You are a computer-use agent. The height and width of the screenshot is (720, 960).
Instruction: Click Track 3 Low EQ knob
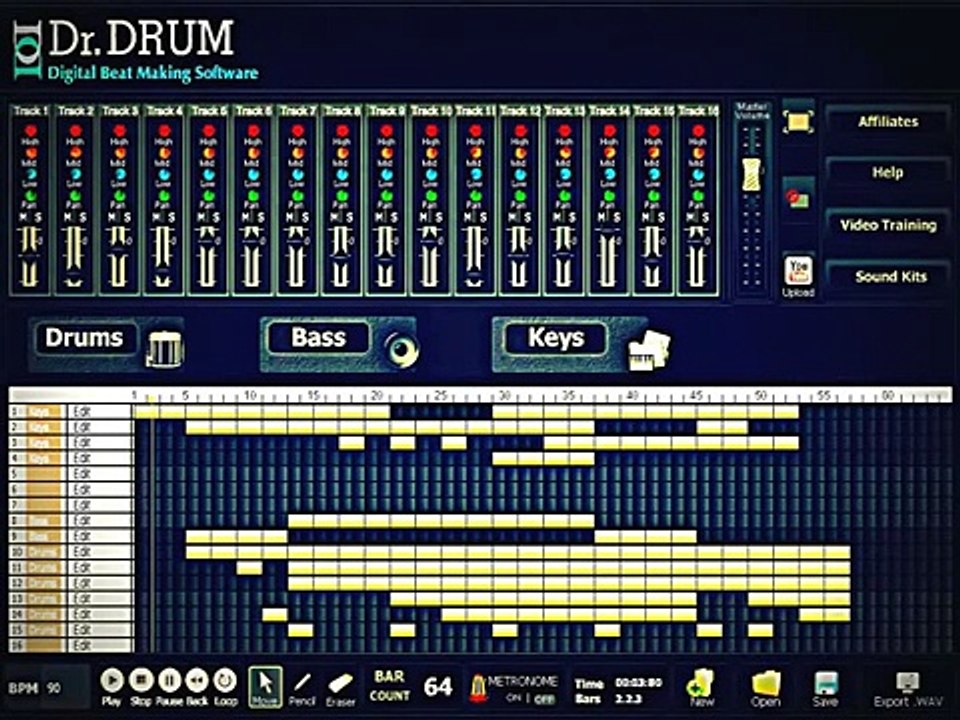coord(120,174)
